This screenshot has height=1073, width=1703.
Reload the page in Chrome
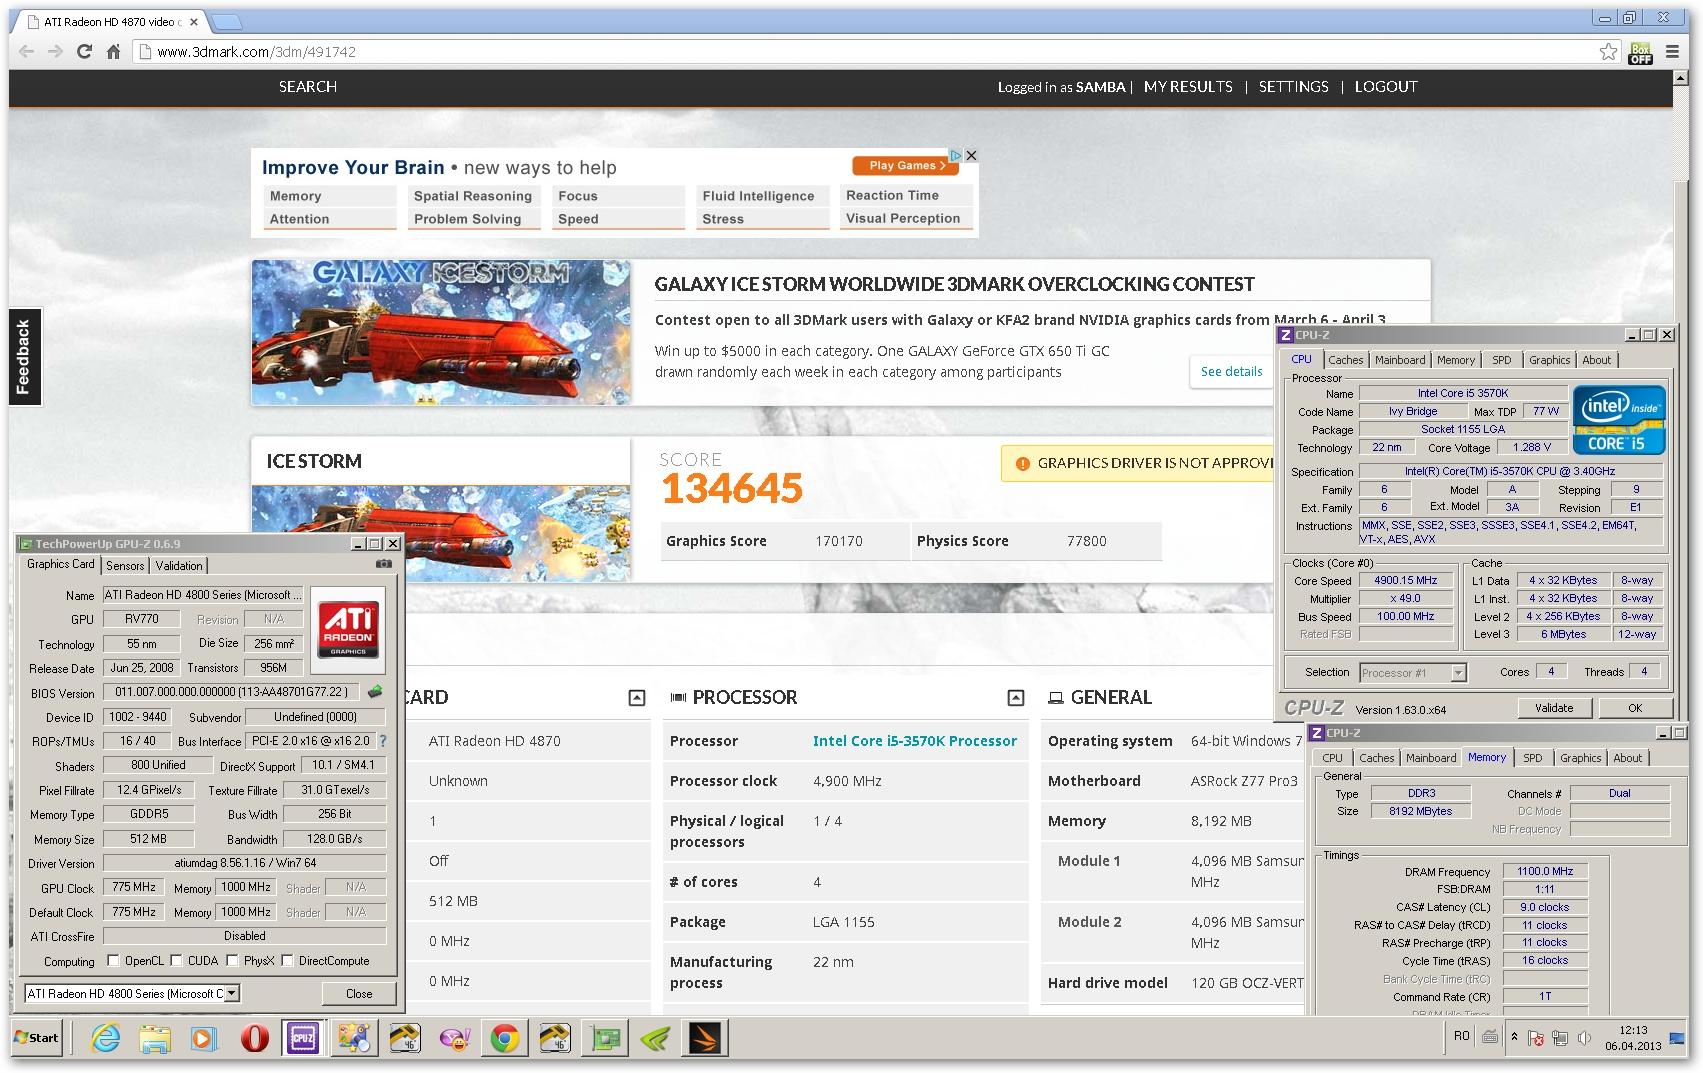(x=84, y=51)
